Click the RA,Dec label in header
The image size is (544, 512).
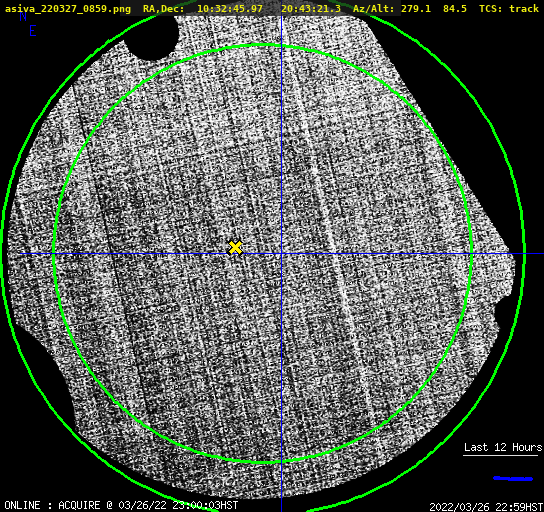164,9
